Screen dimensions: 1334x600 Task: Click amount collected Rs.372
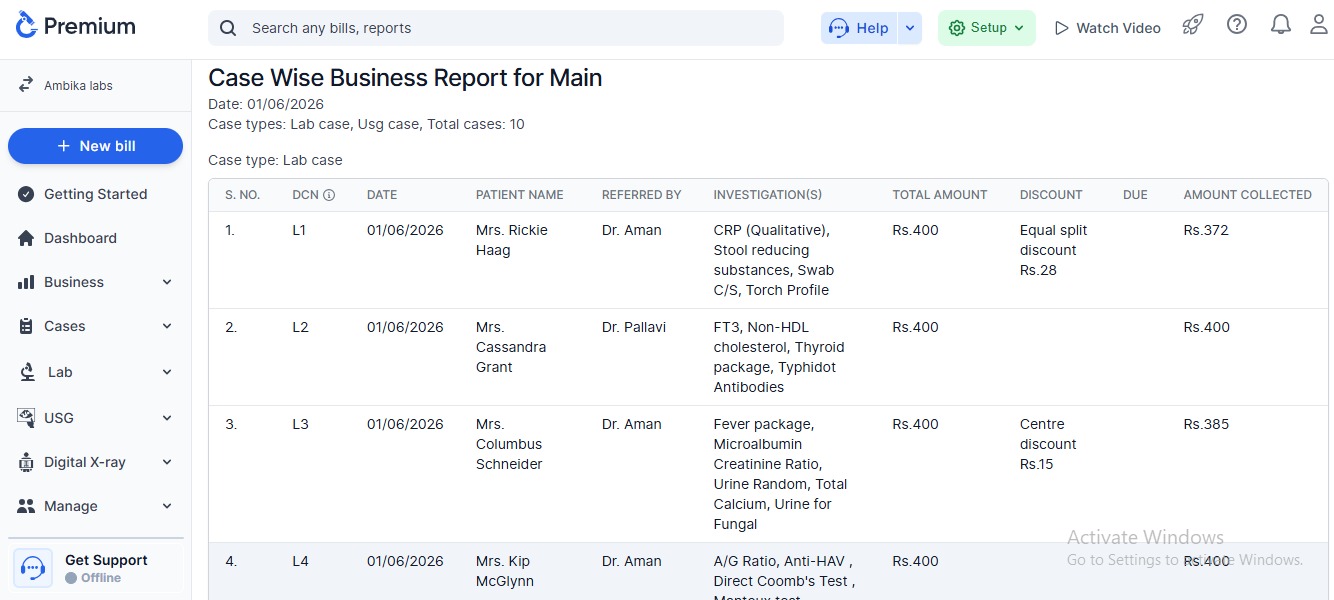coord(1206,230)
